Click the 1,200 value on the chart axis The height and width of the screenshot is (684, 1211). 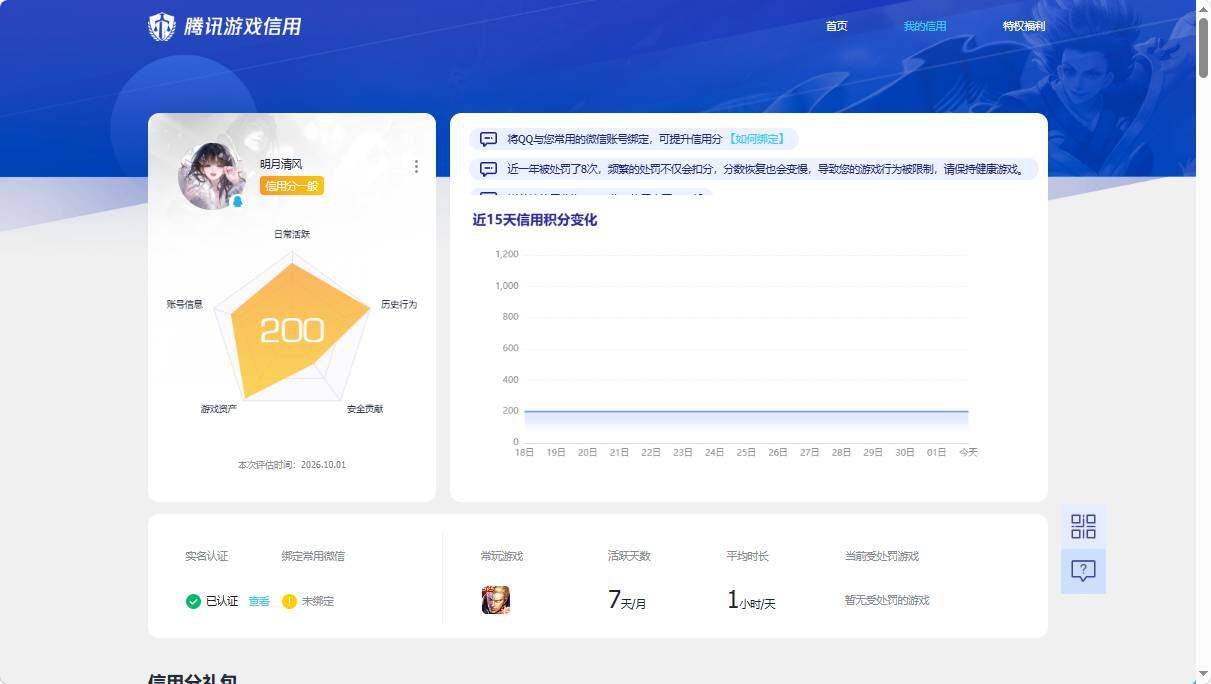click(507, 254)
